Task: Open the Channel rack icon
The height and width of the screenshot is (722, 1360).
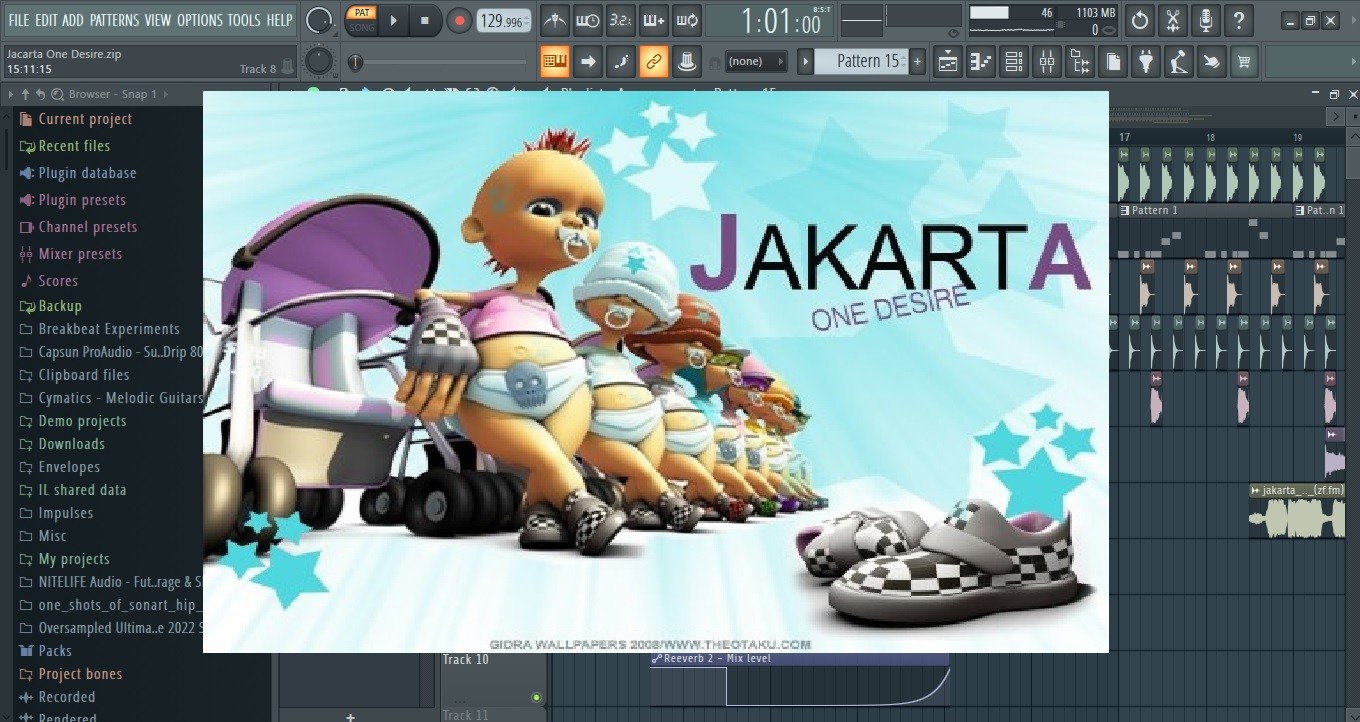Action: 1013,62
